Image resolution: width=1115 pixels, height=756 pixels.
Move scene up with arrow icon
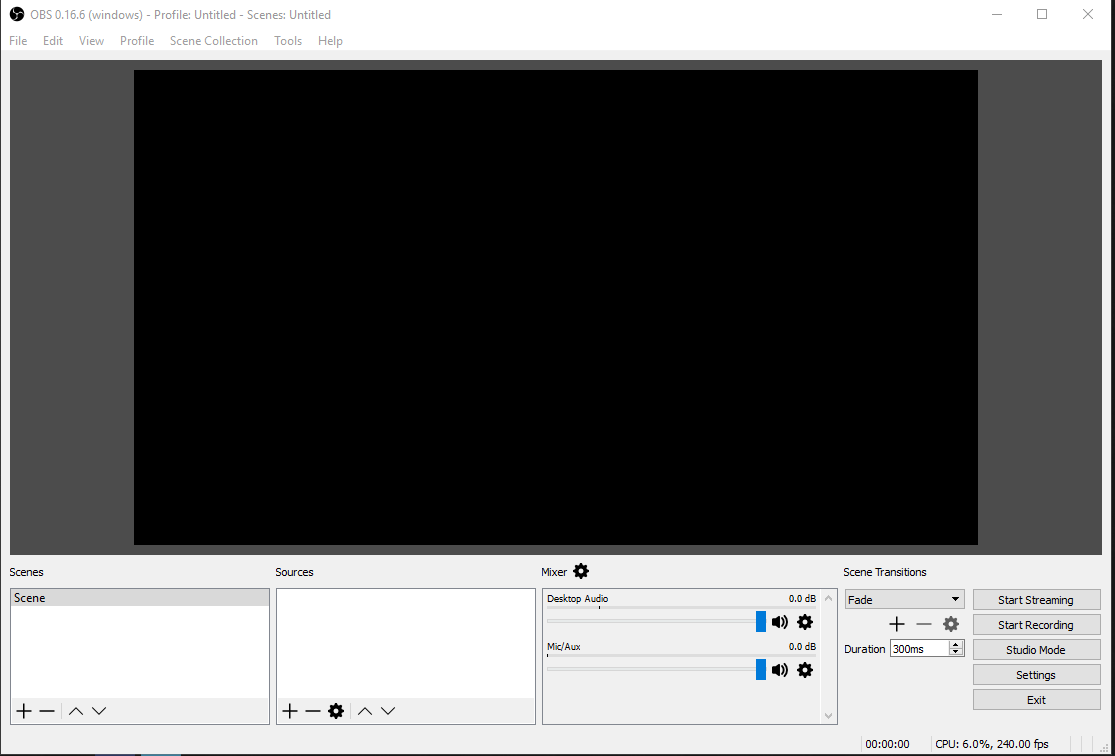click(76, 710)
